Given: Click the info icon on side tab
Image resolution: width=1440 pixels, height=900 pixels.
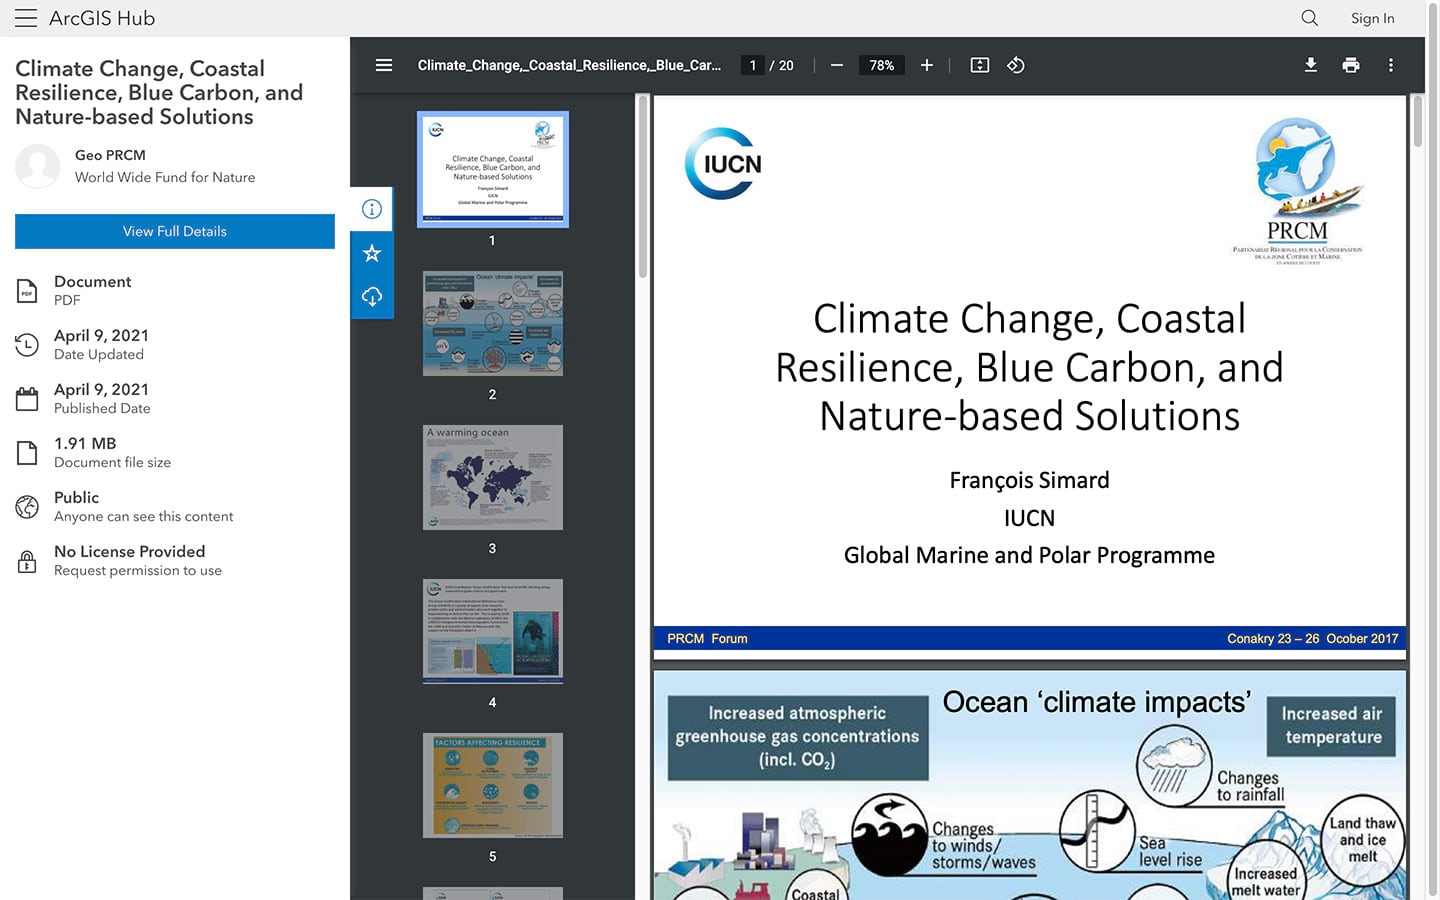Looking at the screenshot, I should click(372, 209).
